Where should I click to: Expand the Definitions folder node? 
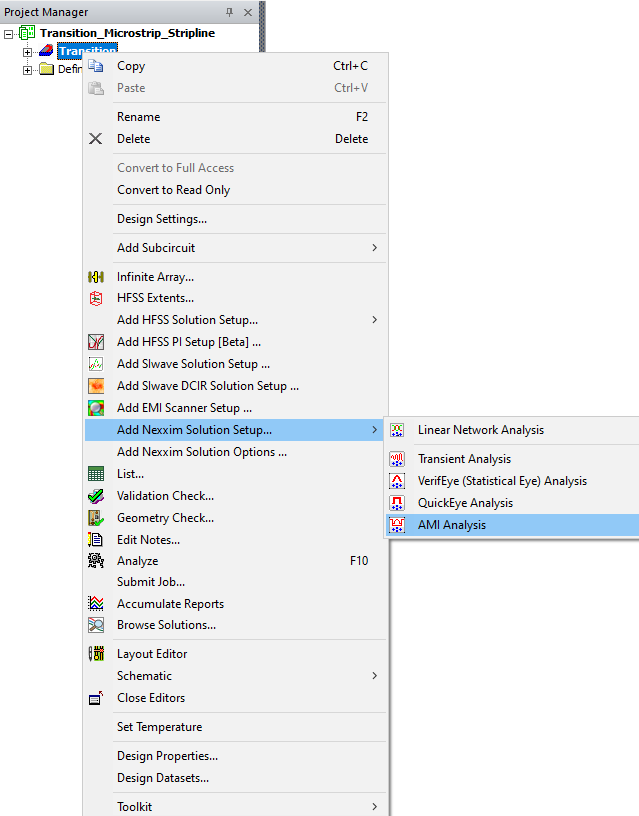coord(27,70)
